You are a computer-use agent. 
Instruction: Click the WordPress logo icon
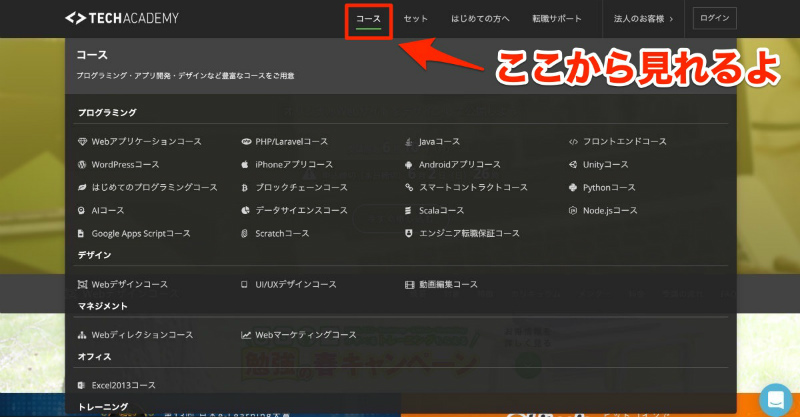pos(82,165)
